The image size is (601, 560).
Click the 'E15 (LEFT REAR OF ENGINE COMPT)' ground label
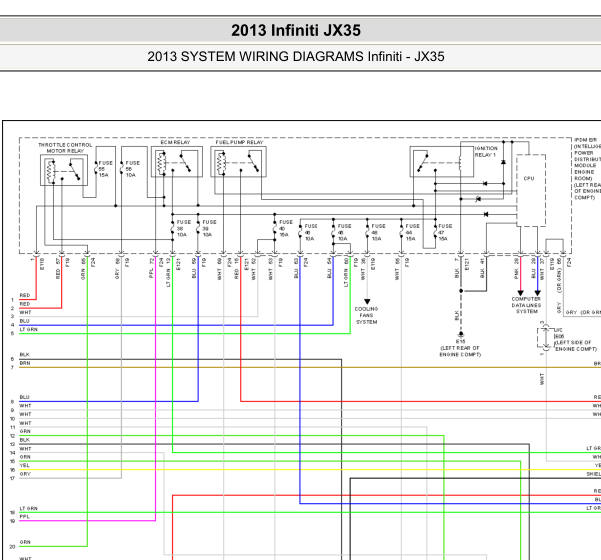pos(460,348)
